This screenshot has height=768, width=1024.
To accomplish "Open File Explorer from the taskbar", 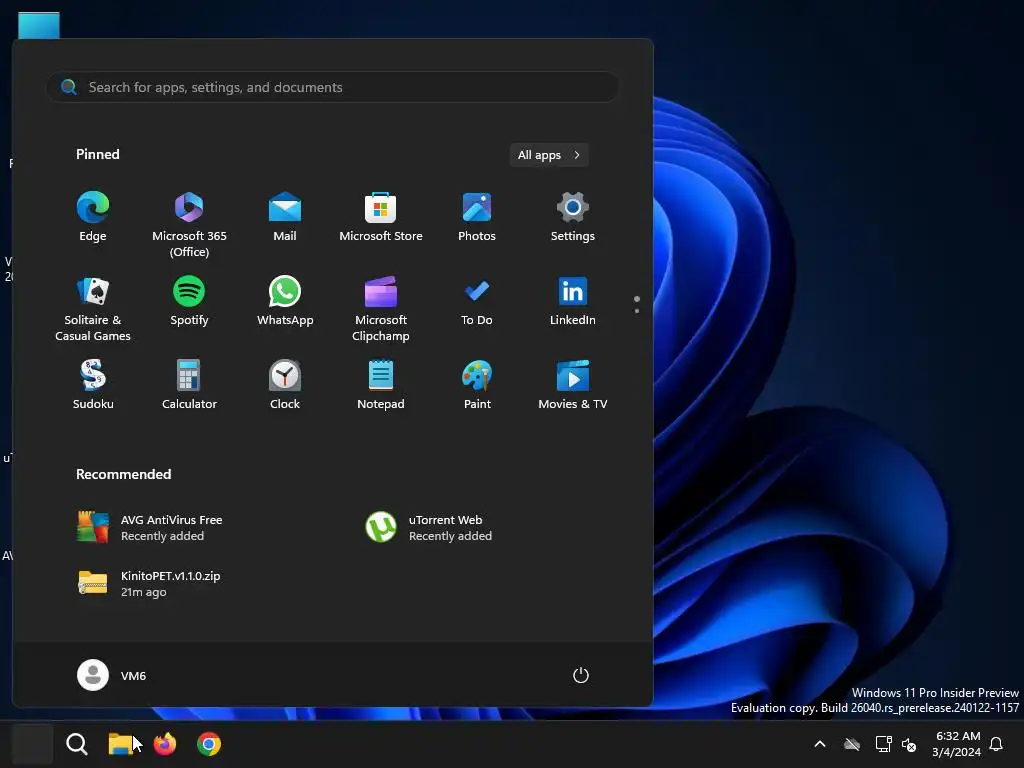I will click(120, 744).
